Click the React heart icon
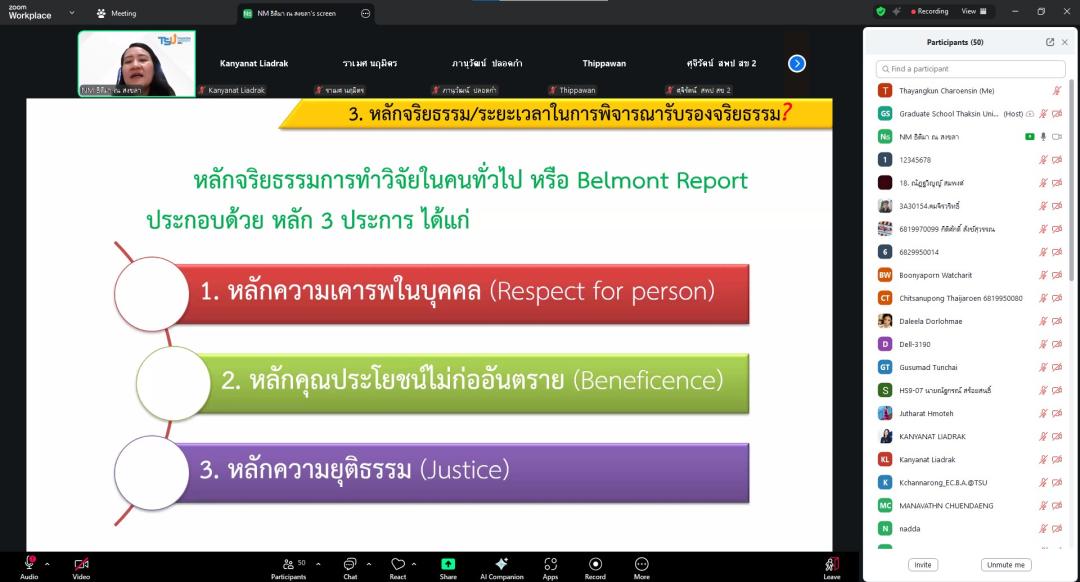The width and height of the screenshot is (1080, 582). 397,564
